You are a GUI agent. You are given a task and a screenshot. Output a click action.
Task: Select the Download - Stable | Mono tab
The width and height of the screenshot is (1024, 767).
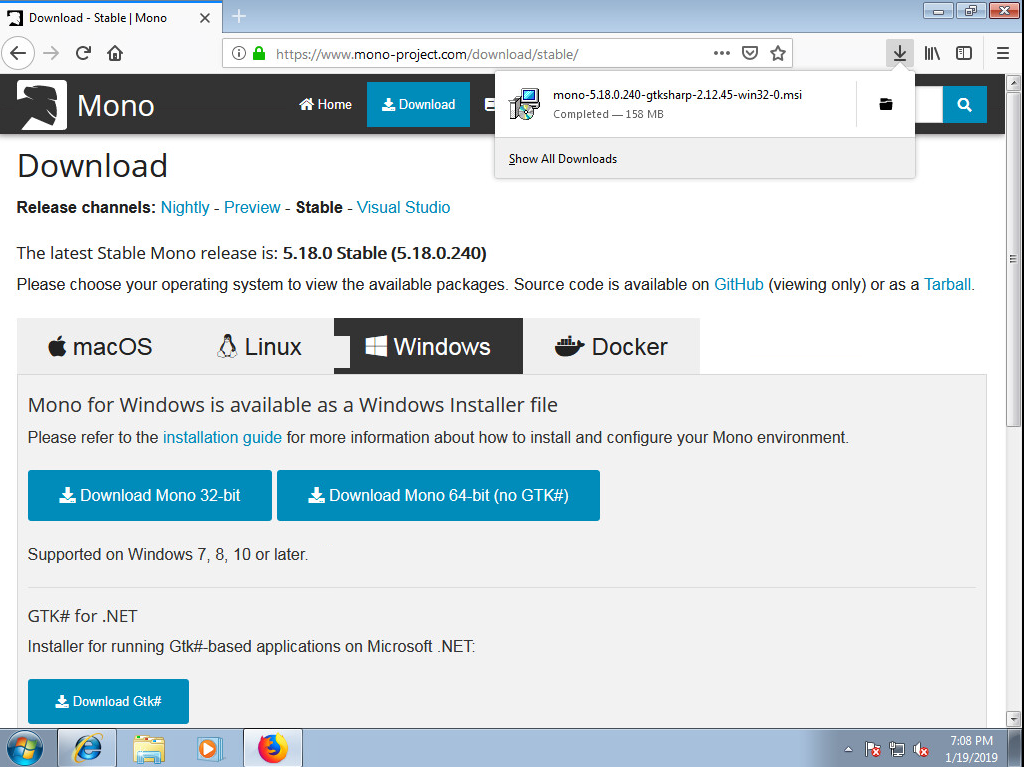[111, 18]
